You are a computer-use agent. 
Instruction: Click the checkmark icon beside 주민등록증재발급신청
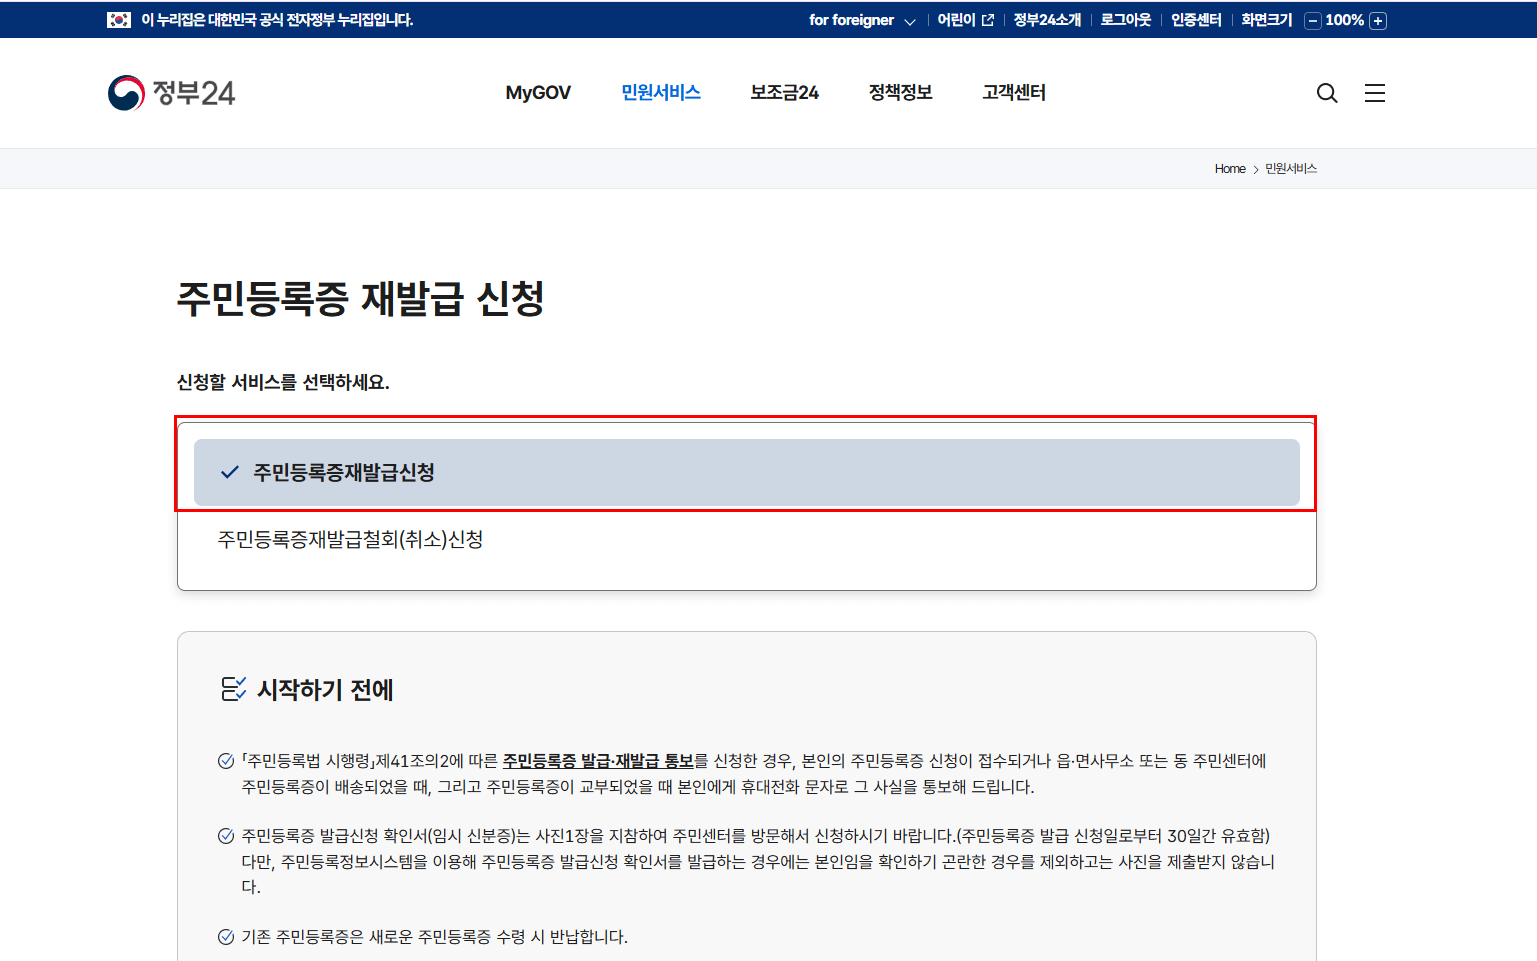229,472
